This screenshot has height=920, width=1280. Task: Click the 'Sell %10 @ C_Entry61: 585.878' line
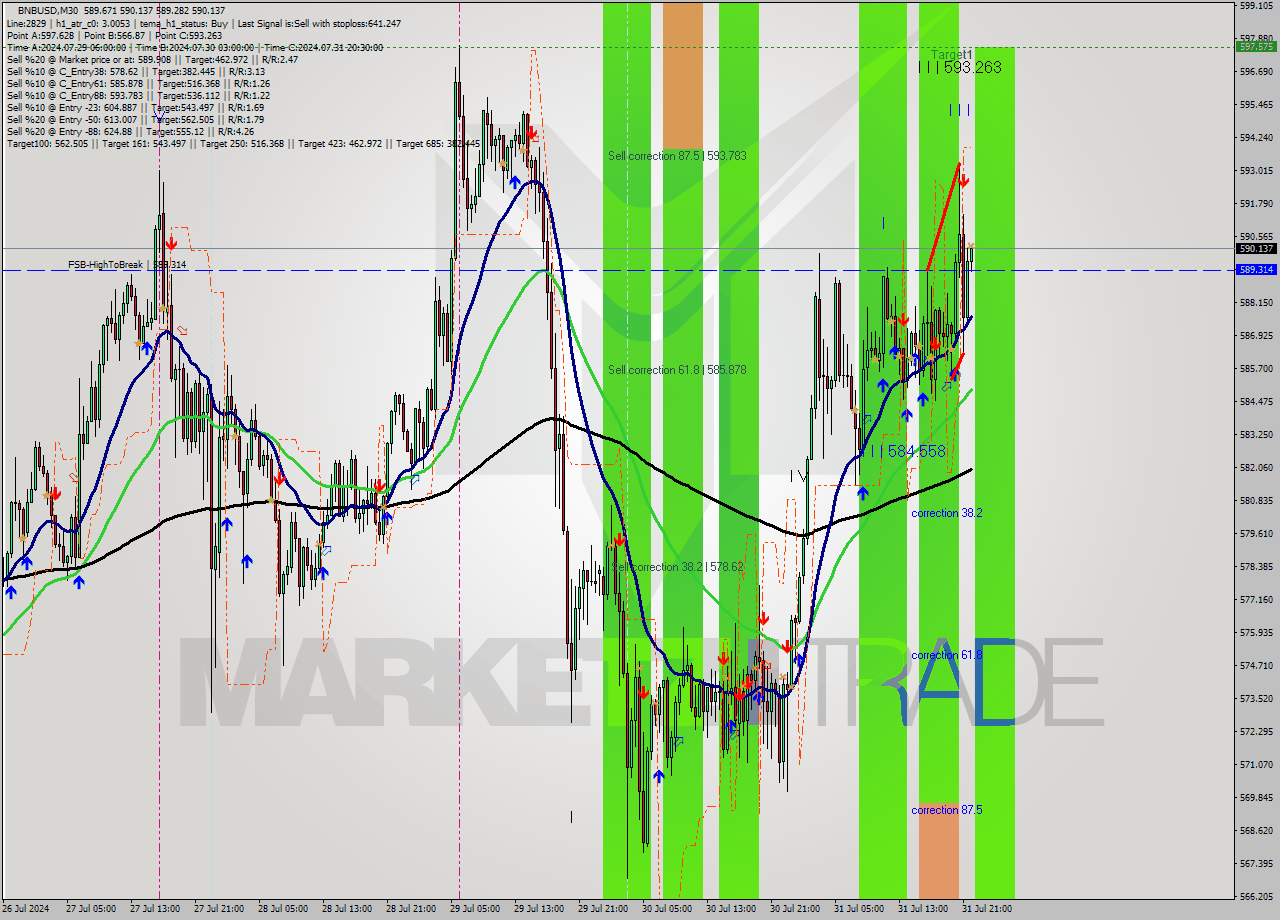(138, 83)
